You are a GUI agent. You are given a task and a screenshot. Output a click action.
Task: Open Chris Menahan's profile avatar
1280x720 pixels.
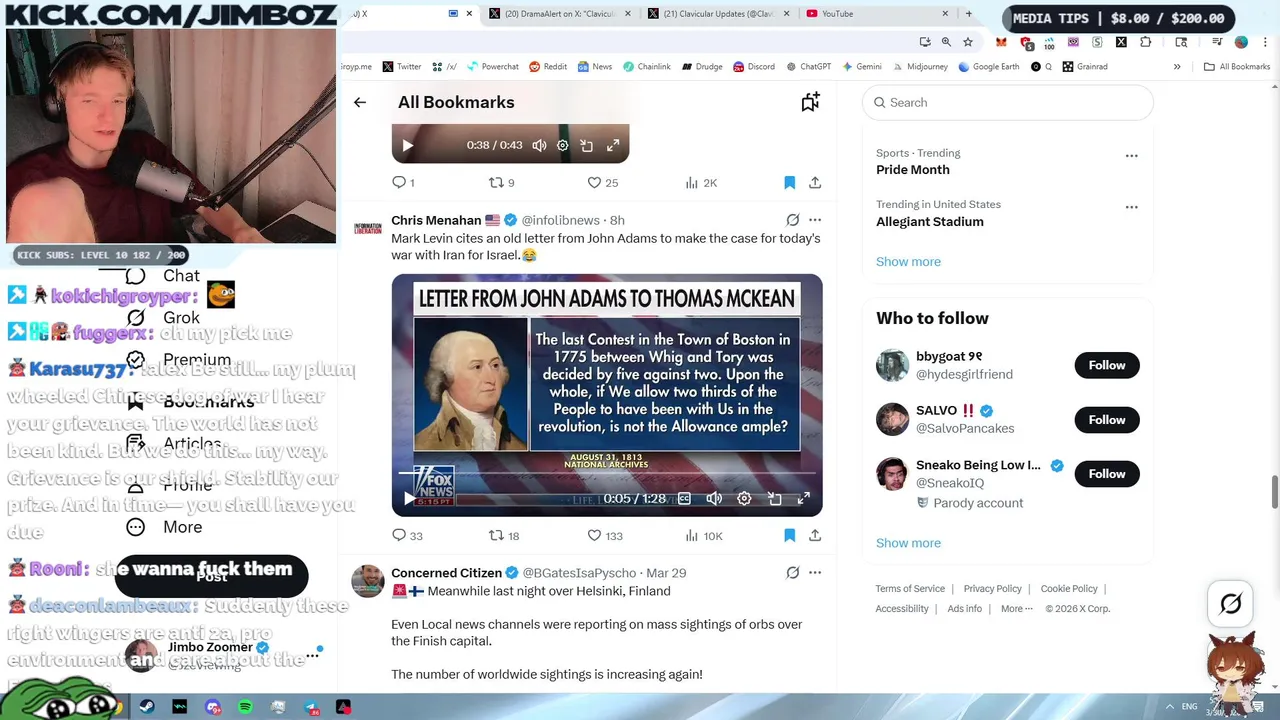tap(368, 229)
